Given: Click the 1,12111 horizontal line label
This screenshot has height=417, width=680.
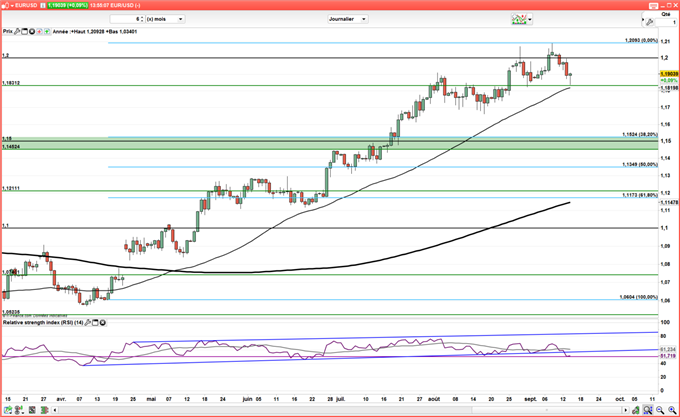Looking at the screenshot, I should click(11, 189).
